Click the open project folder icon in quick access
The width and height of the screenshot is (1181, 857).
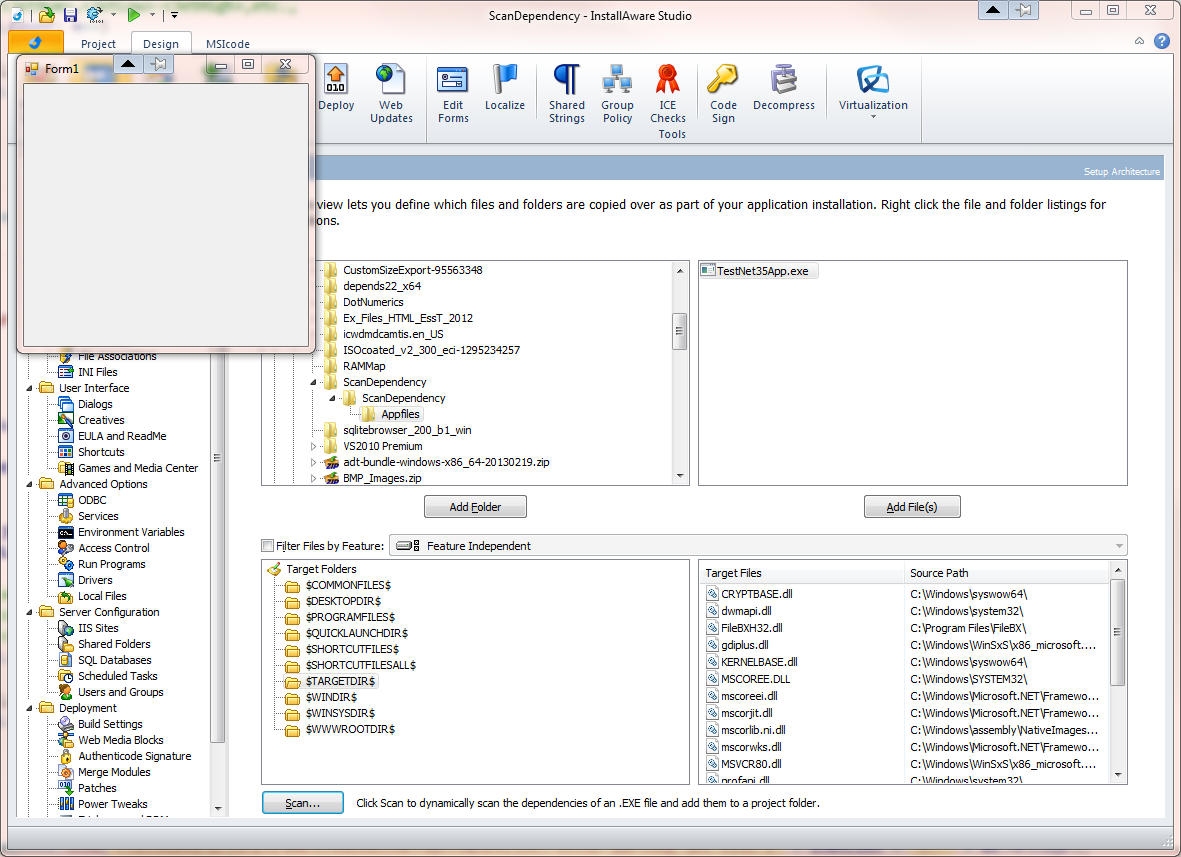click(47, 15)
